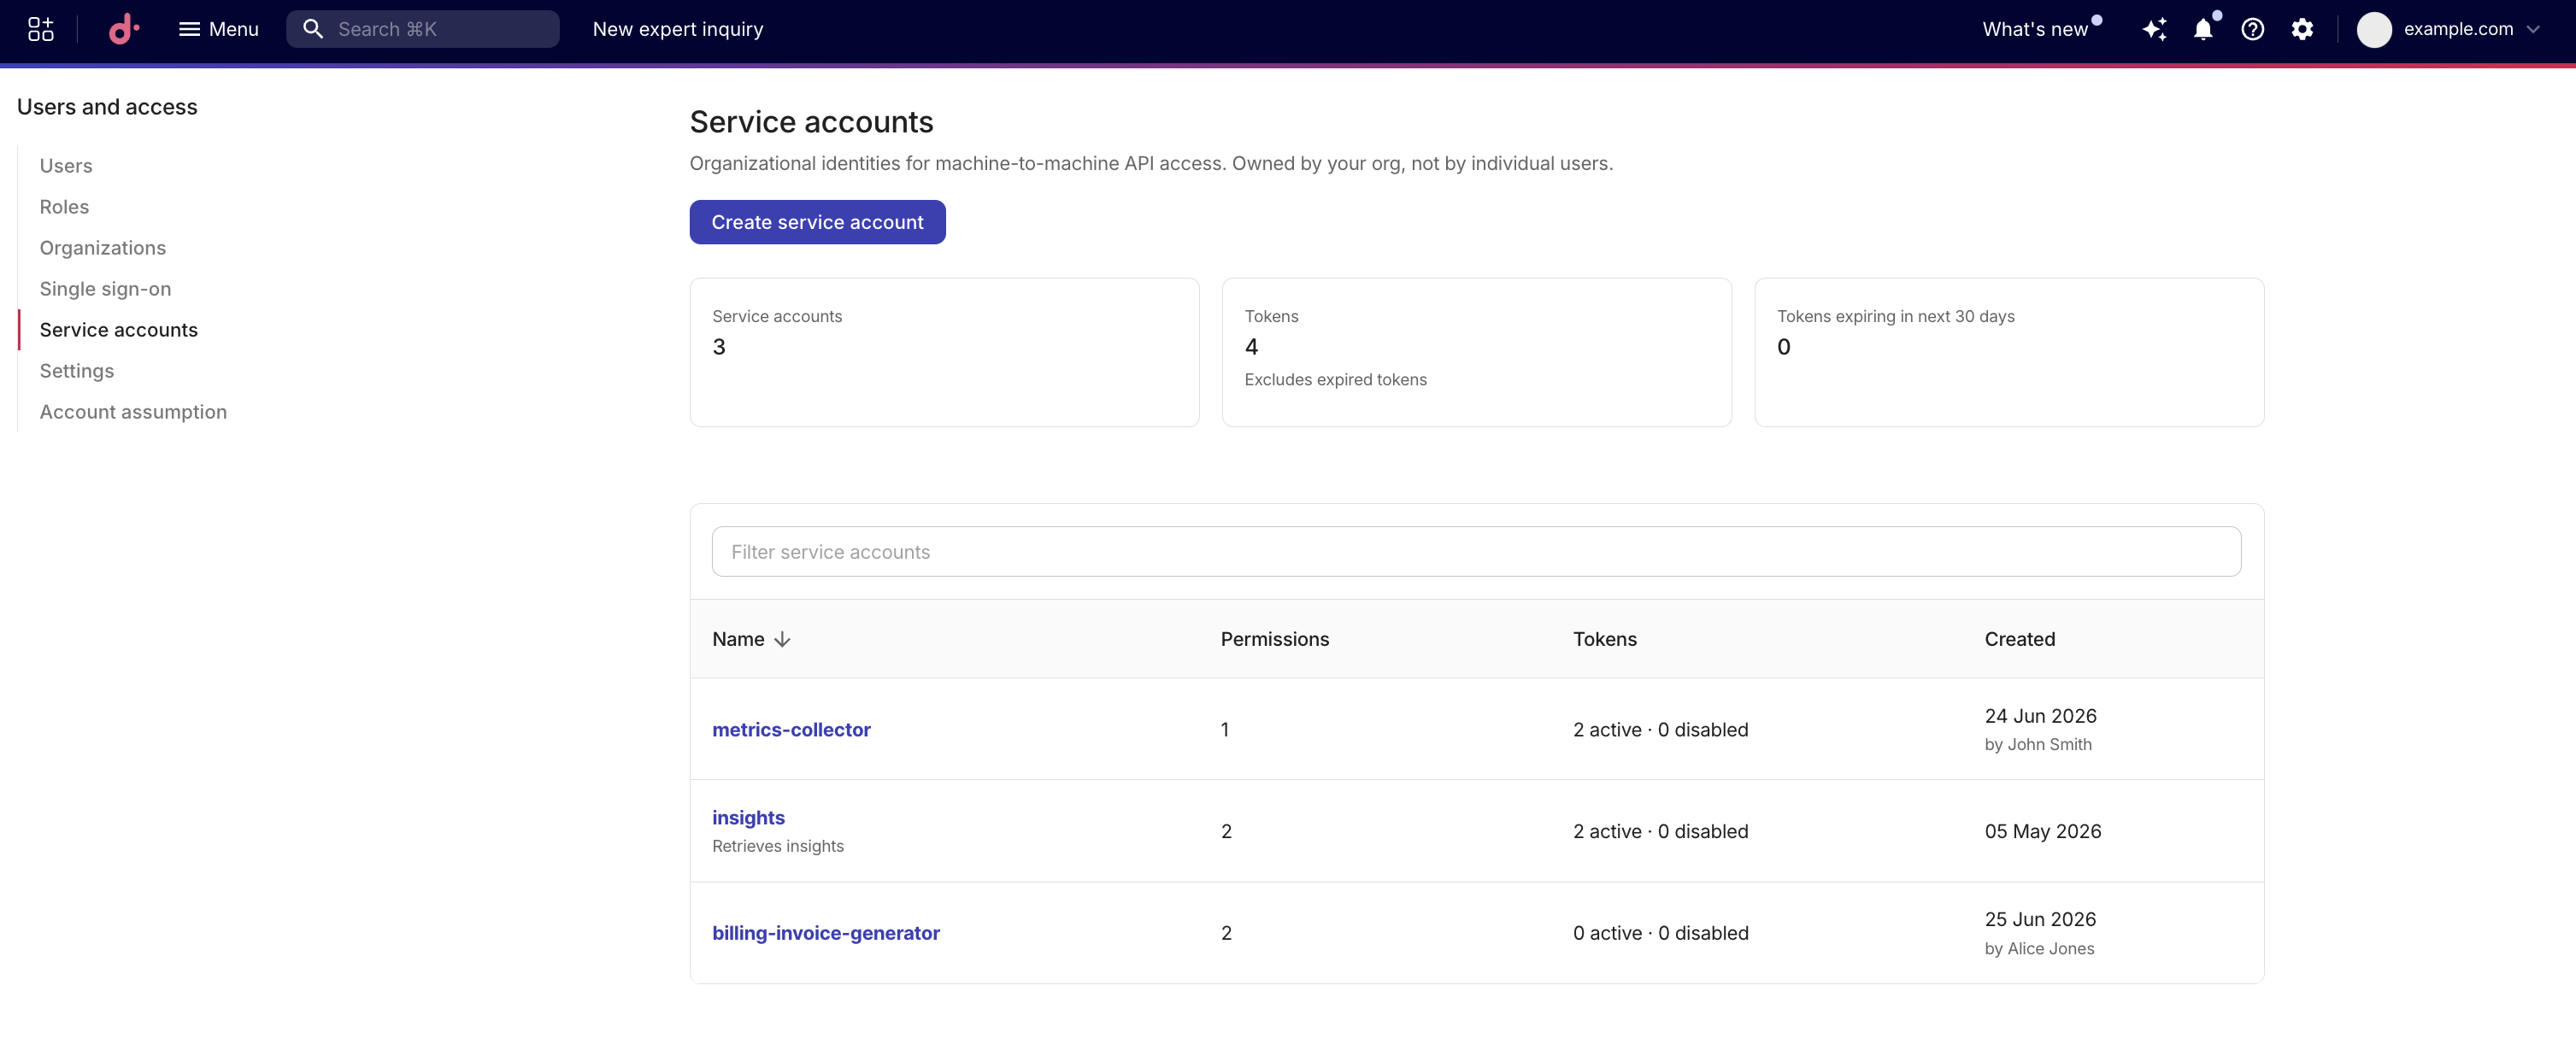This screenshot has width=2576, height=1044.
Task: Click the Permissions column header
Action: tap(1274, 639)
